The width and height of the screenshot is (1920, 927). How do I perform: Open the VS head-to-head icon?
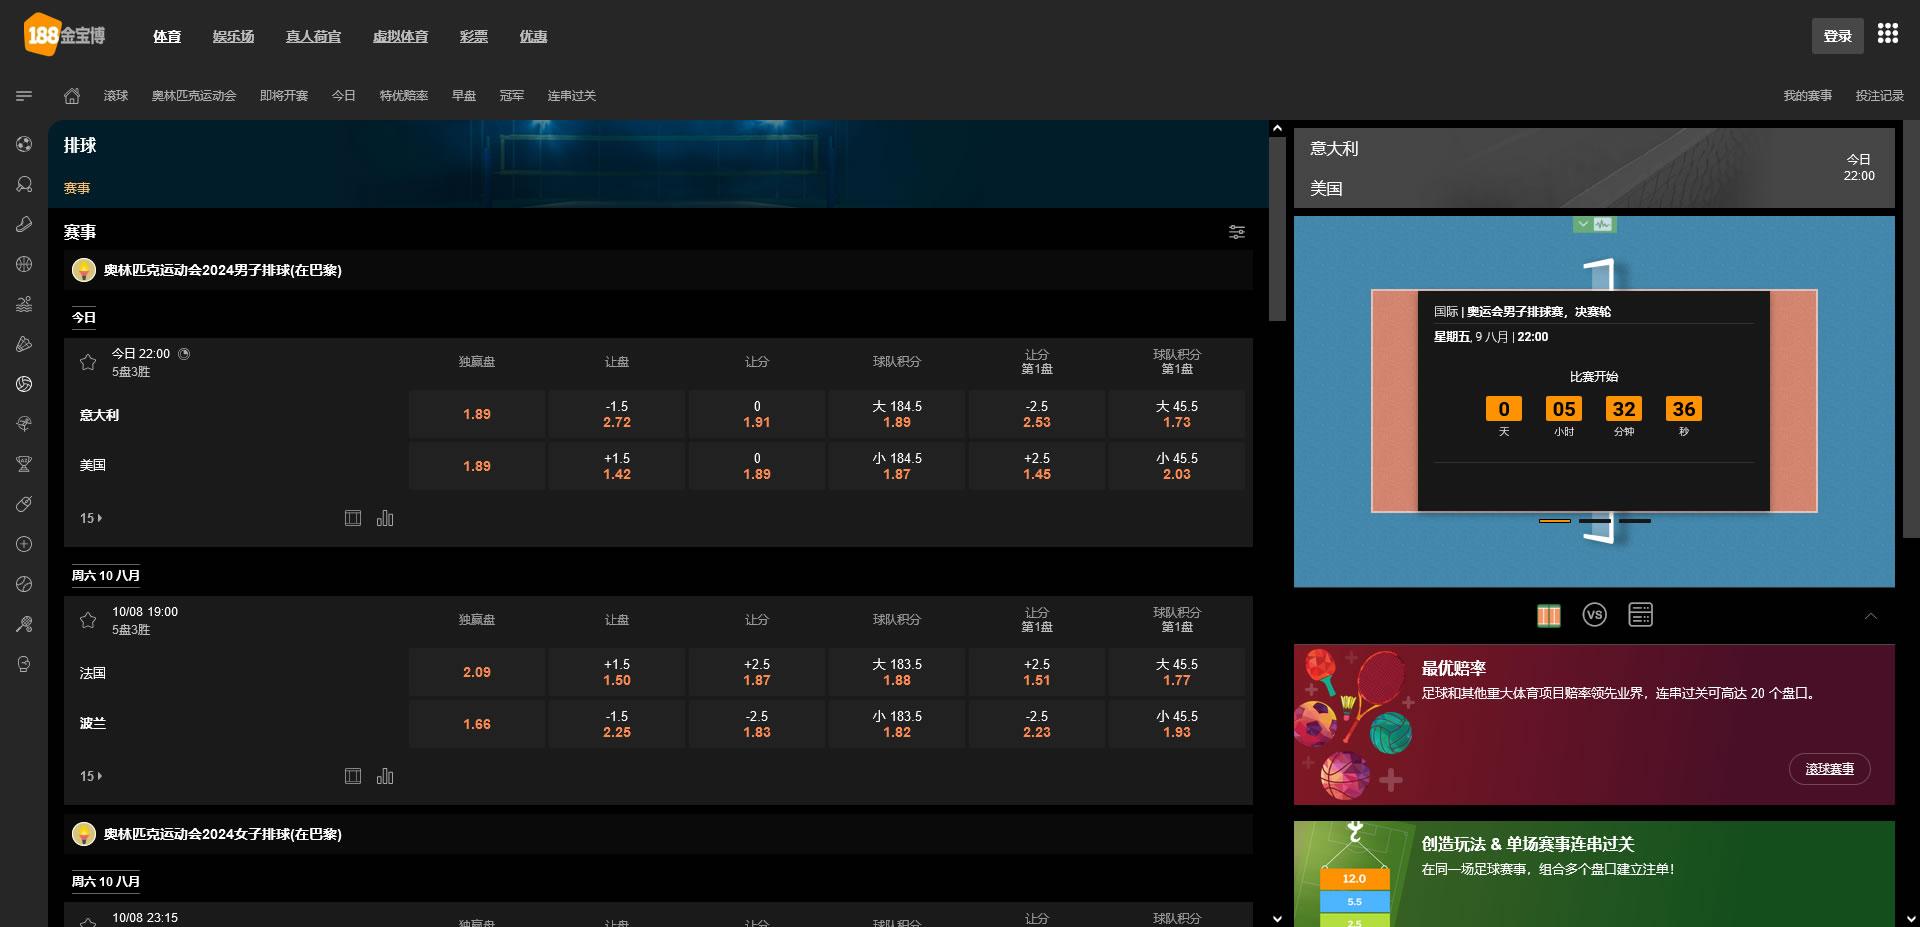pos(1595,615)
